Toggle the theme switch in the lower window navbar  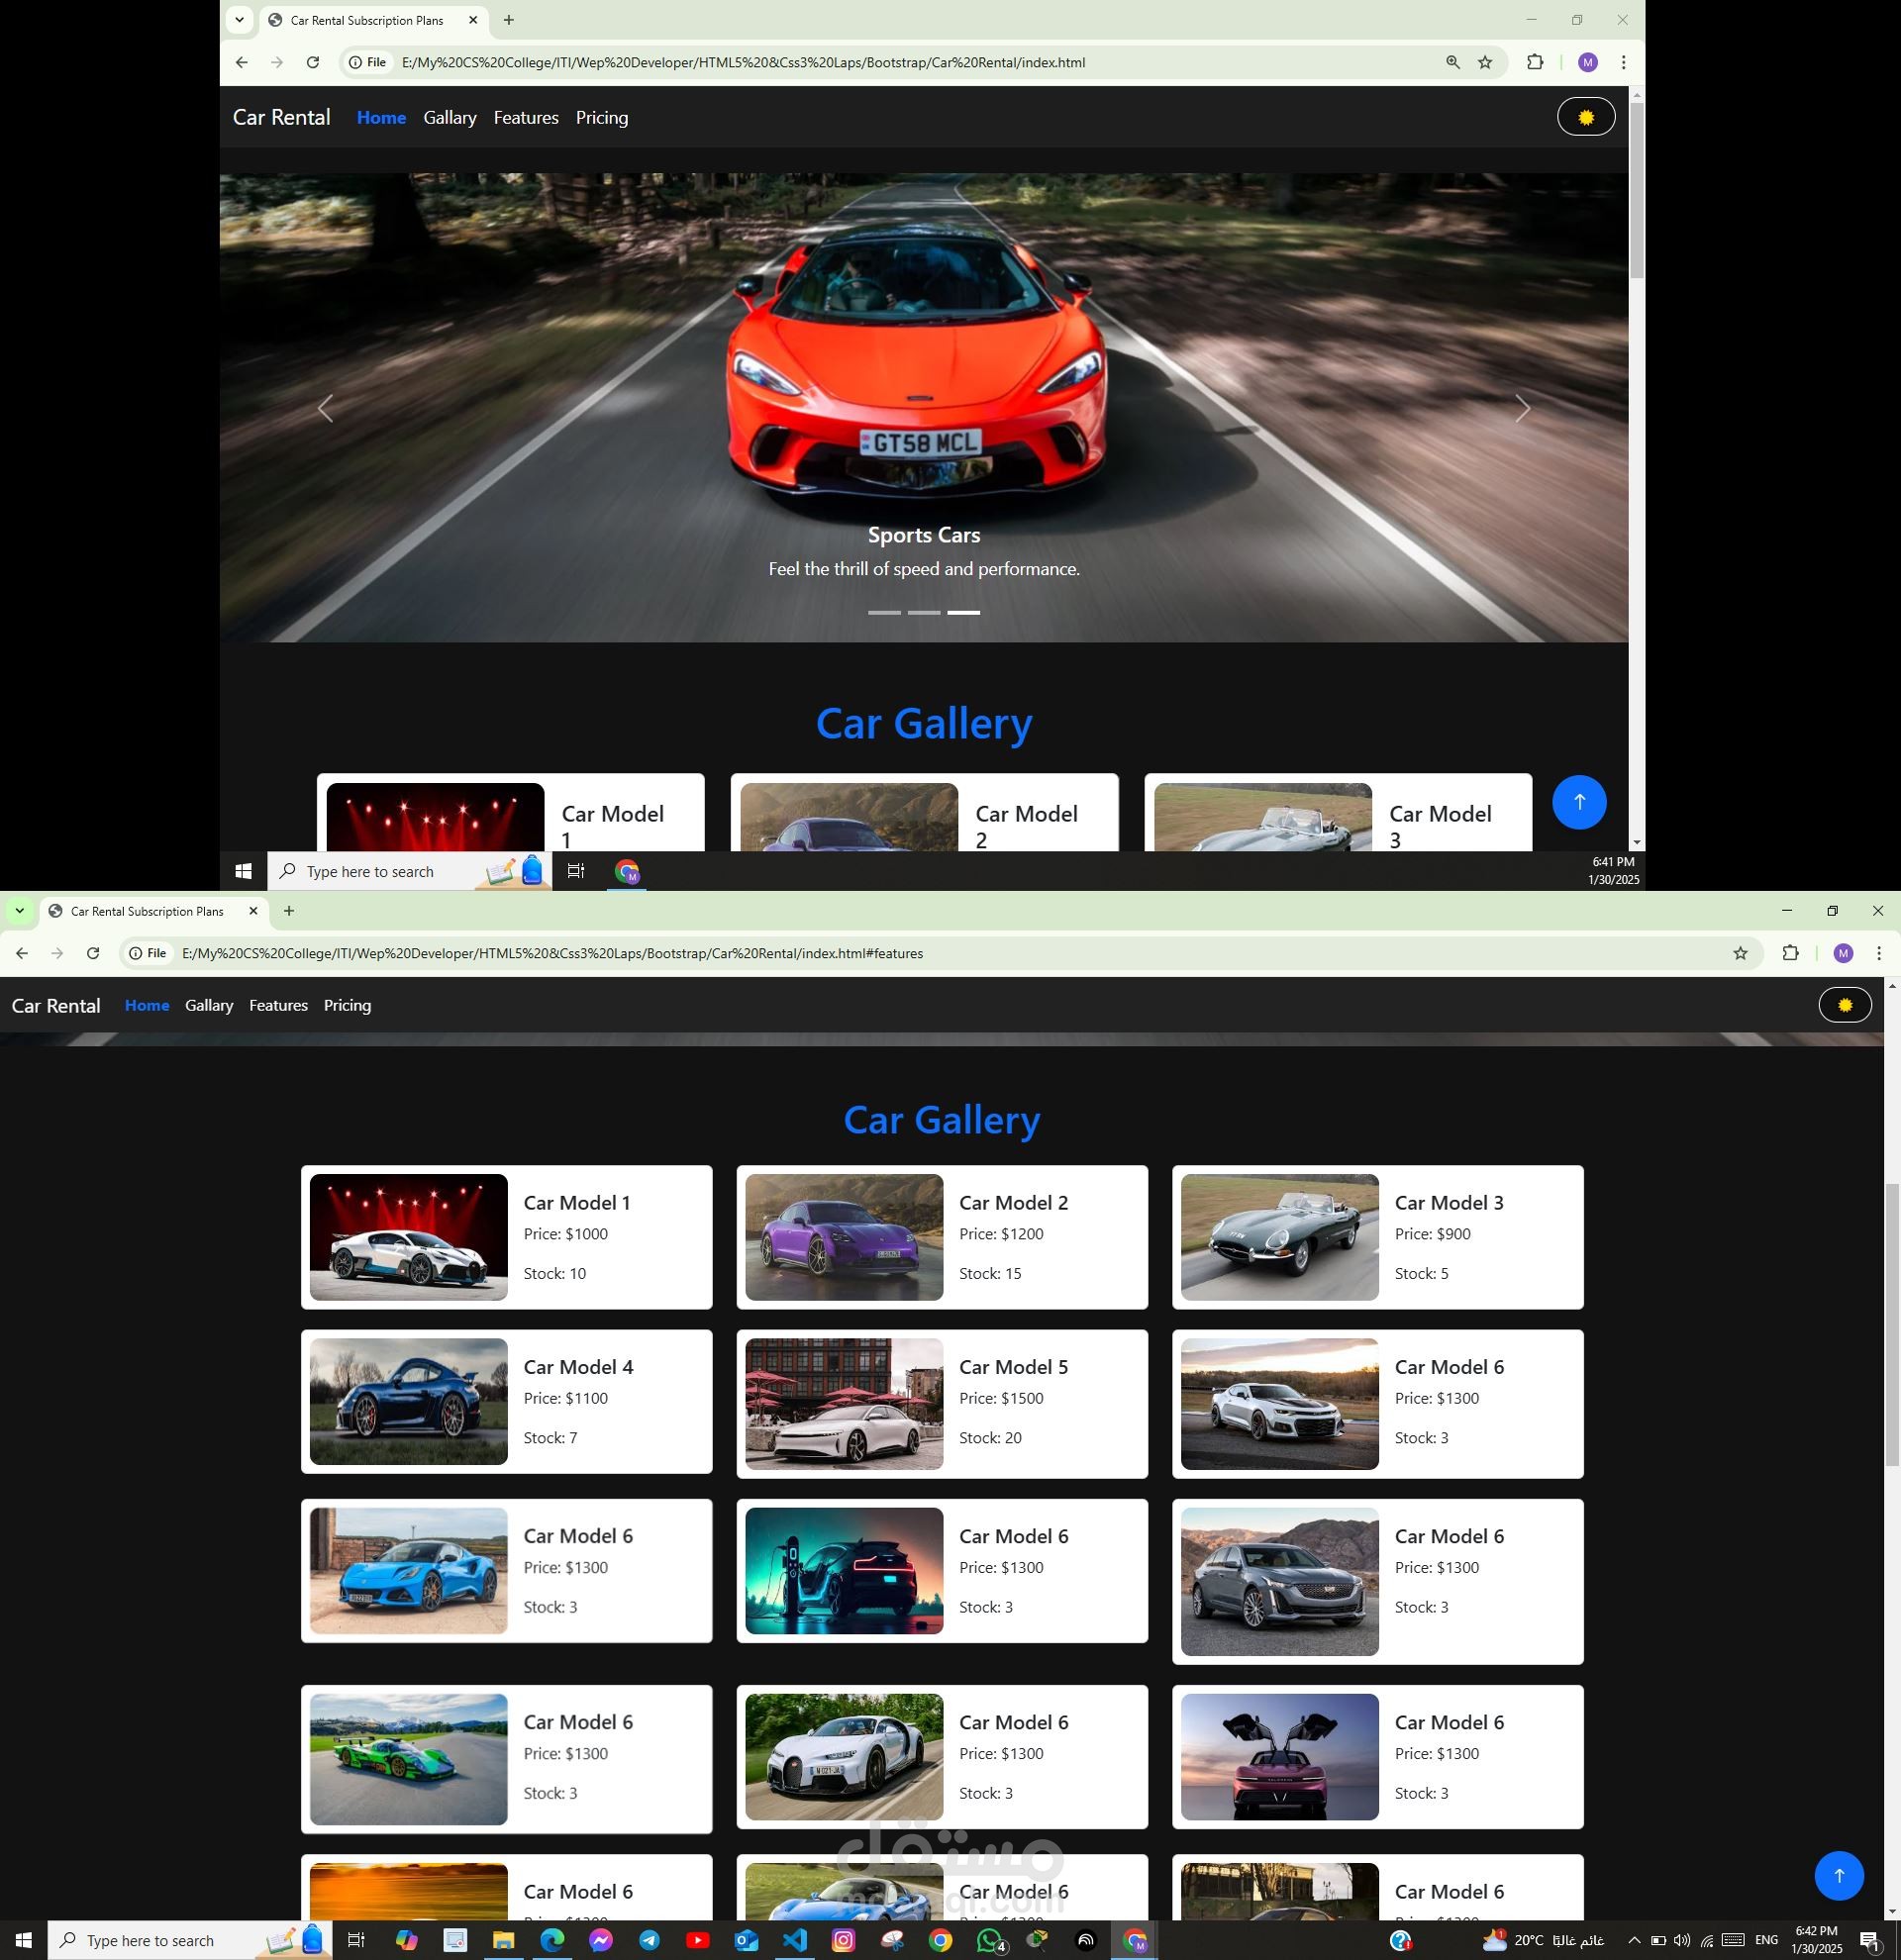click(1845, 1004)
